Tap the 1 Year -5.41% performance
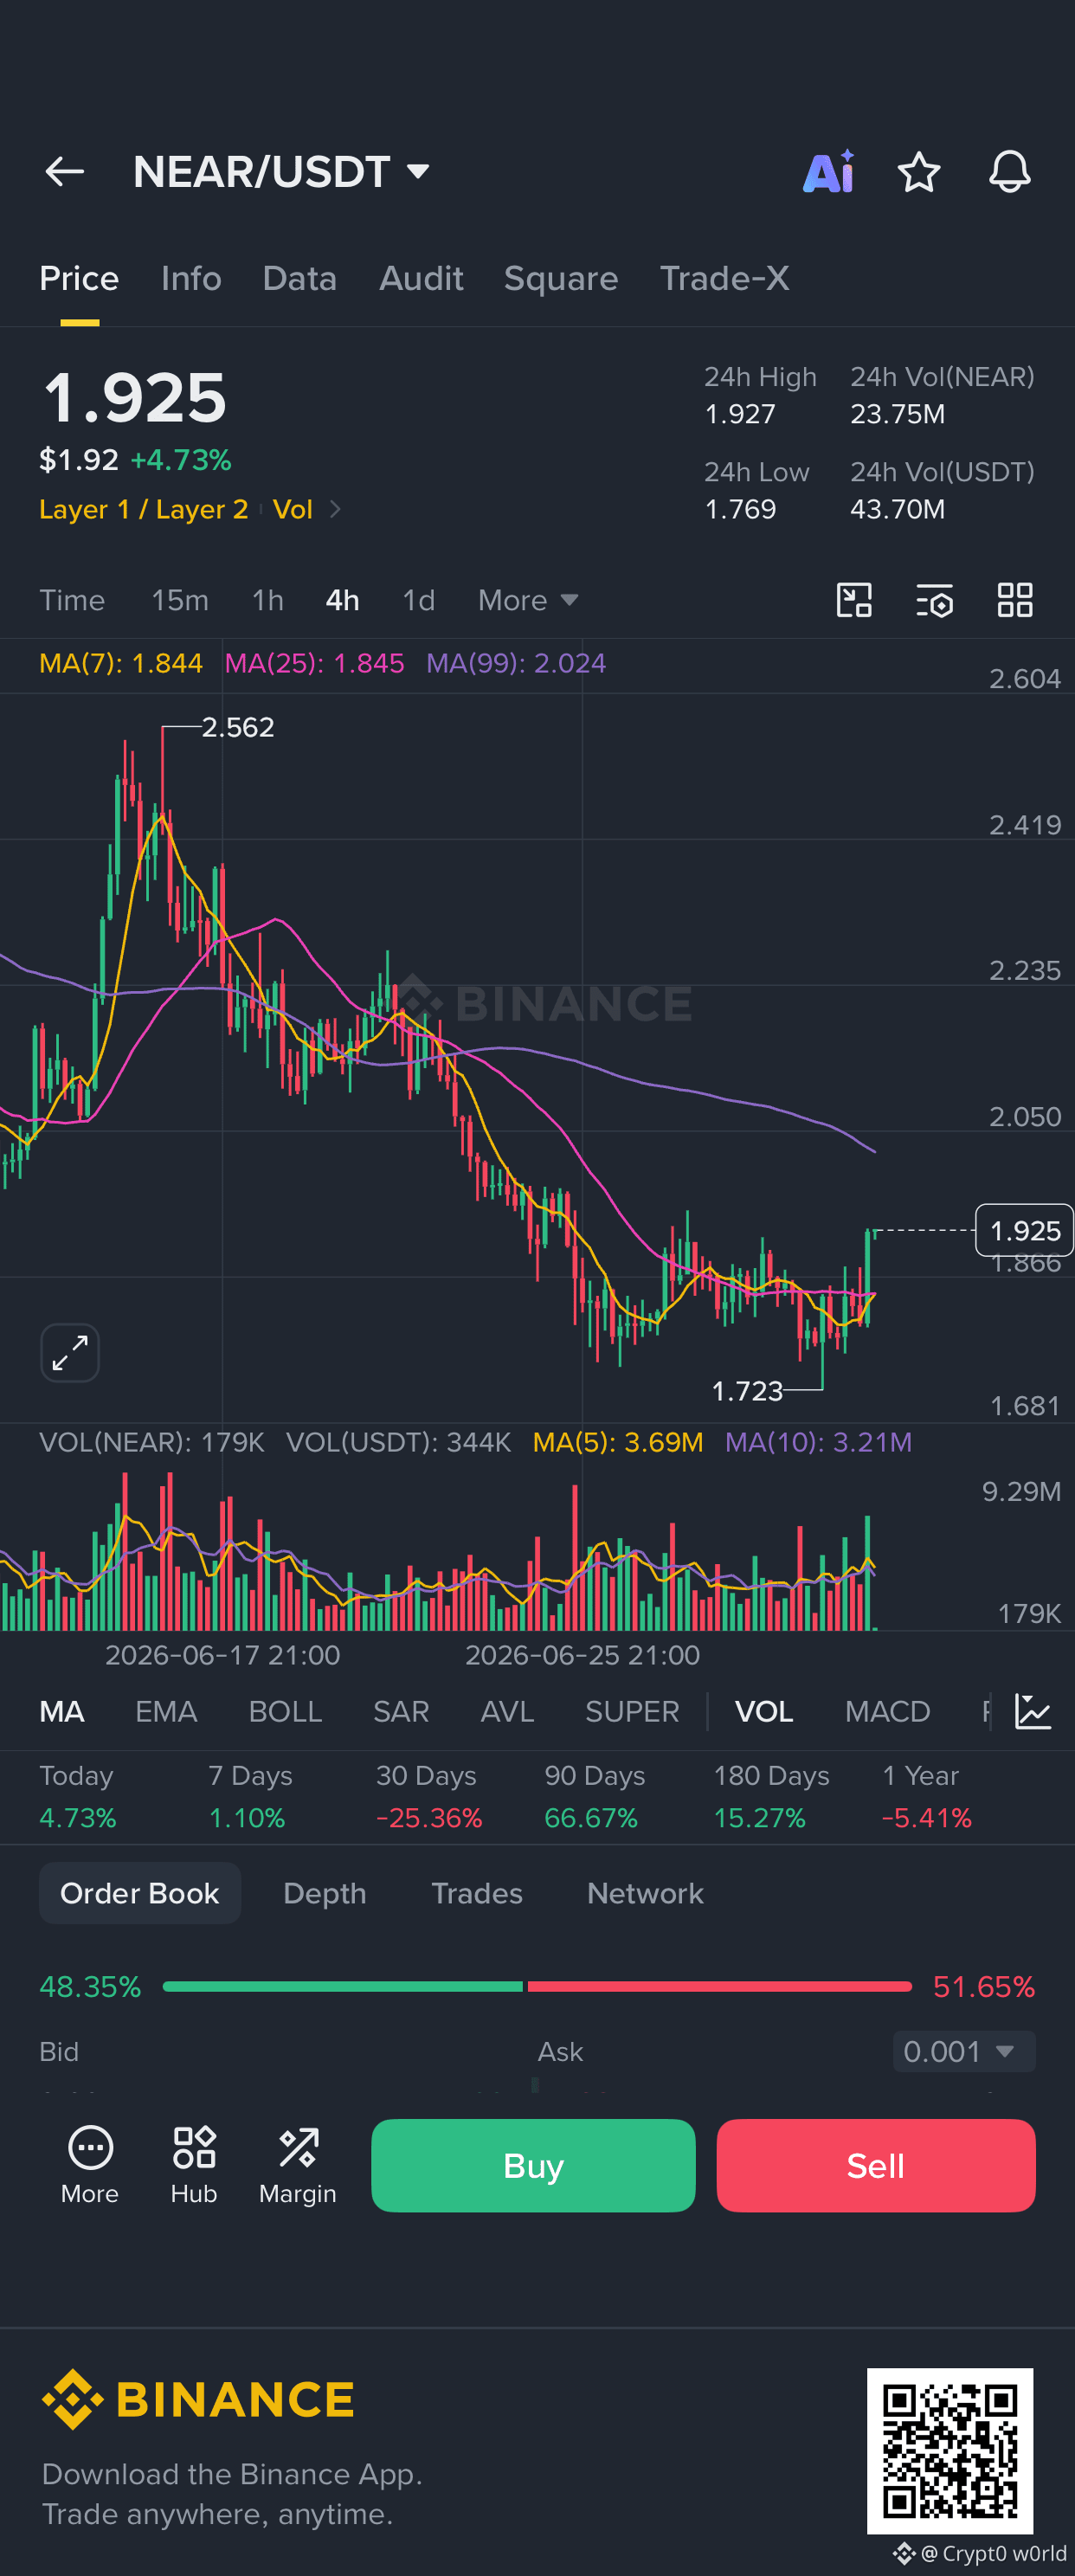The height and width of the screenshot is (2576, 1075). click(x=927, y=1797)
